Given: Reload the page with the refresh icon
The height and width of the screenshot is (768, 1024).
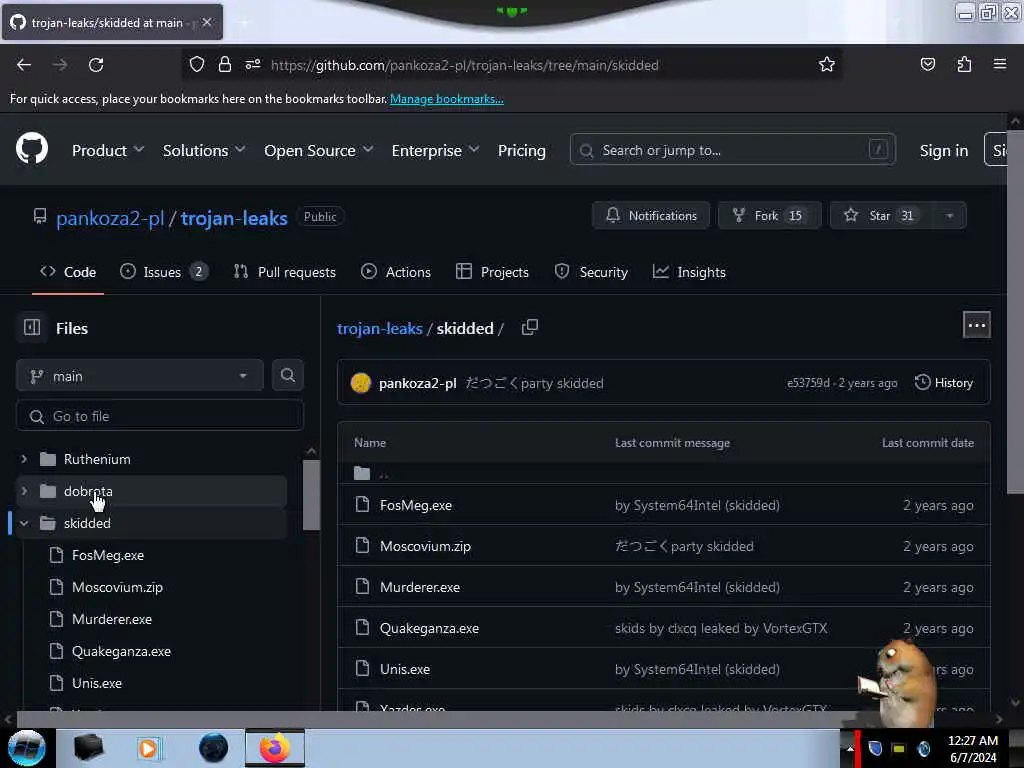Looking at the screenshot, I should click(x=96, y=65).
